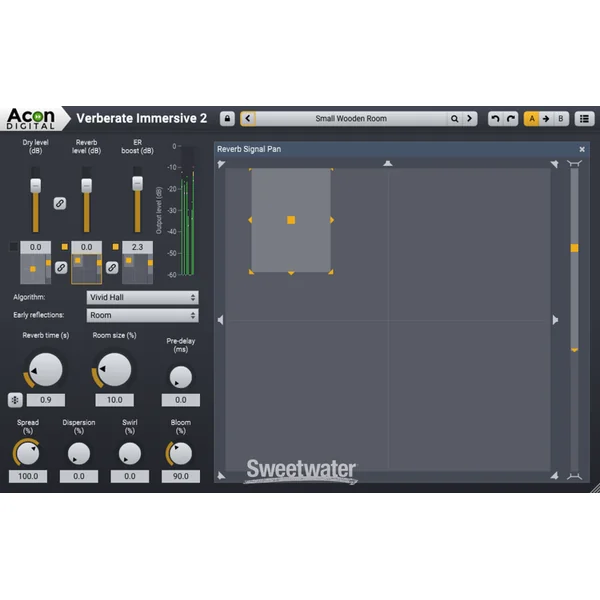Screen dimensions: 600x600
Task: Open the Dry signal pan pad
Action: (36, 269)
